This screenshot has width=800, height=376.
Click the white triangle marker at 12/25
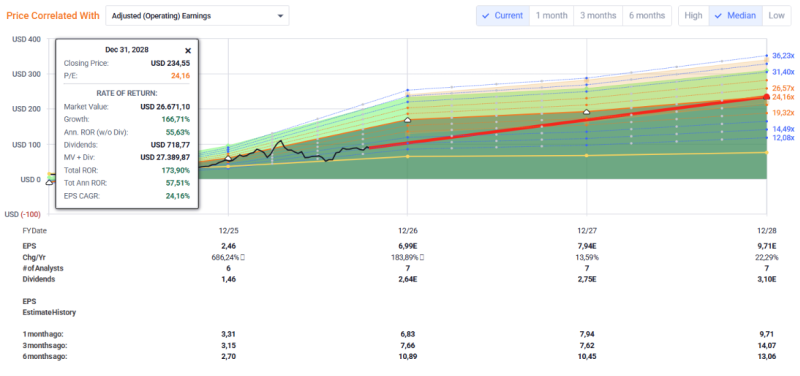pos(228,158)
